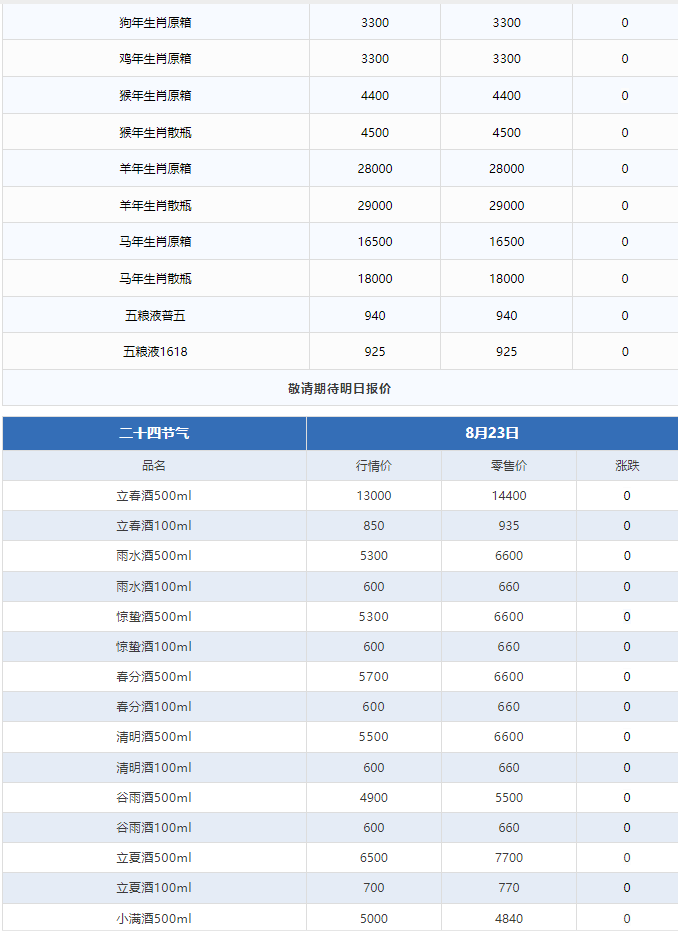Select the 惊蛰酒100ml row name

point(154,647)
